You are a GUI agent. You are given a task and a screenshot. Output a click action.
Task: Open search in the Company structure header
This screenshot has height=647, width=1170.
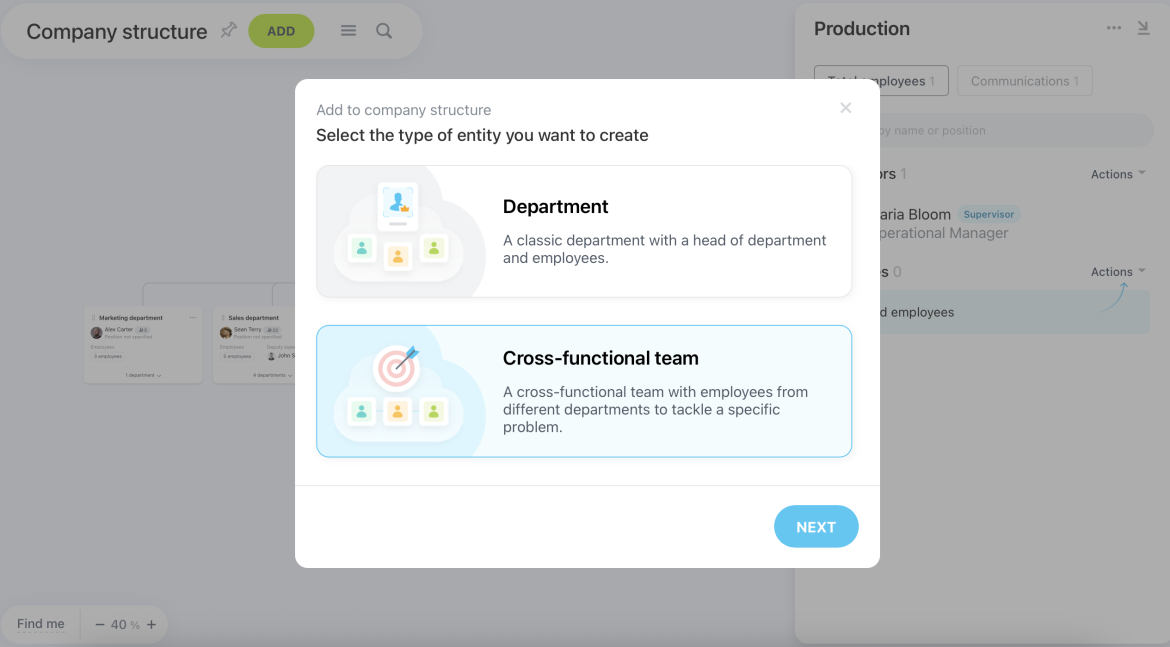[384, 31]
